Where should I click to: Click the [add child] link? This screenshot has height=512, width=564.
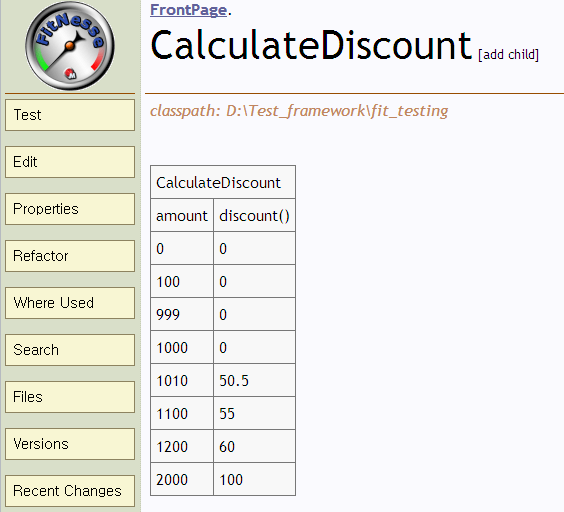(508, 55)
